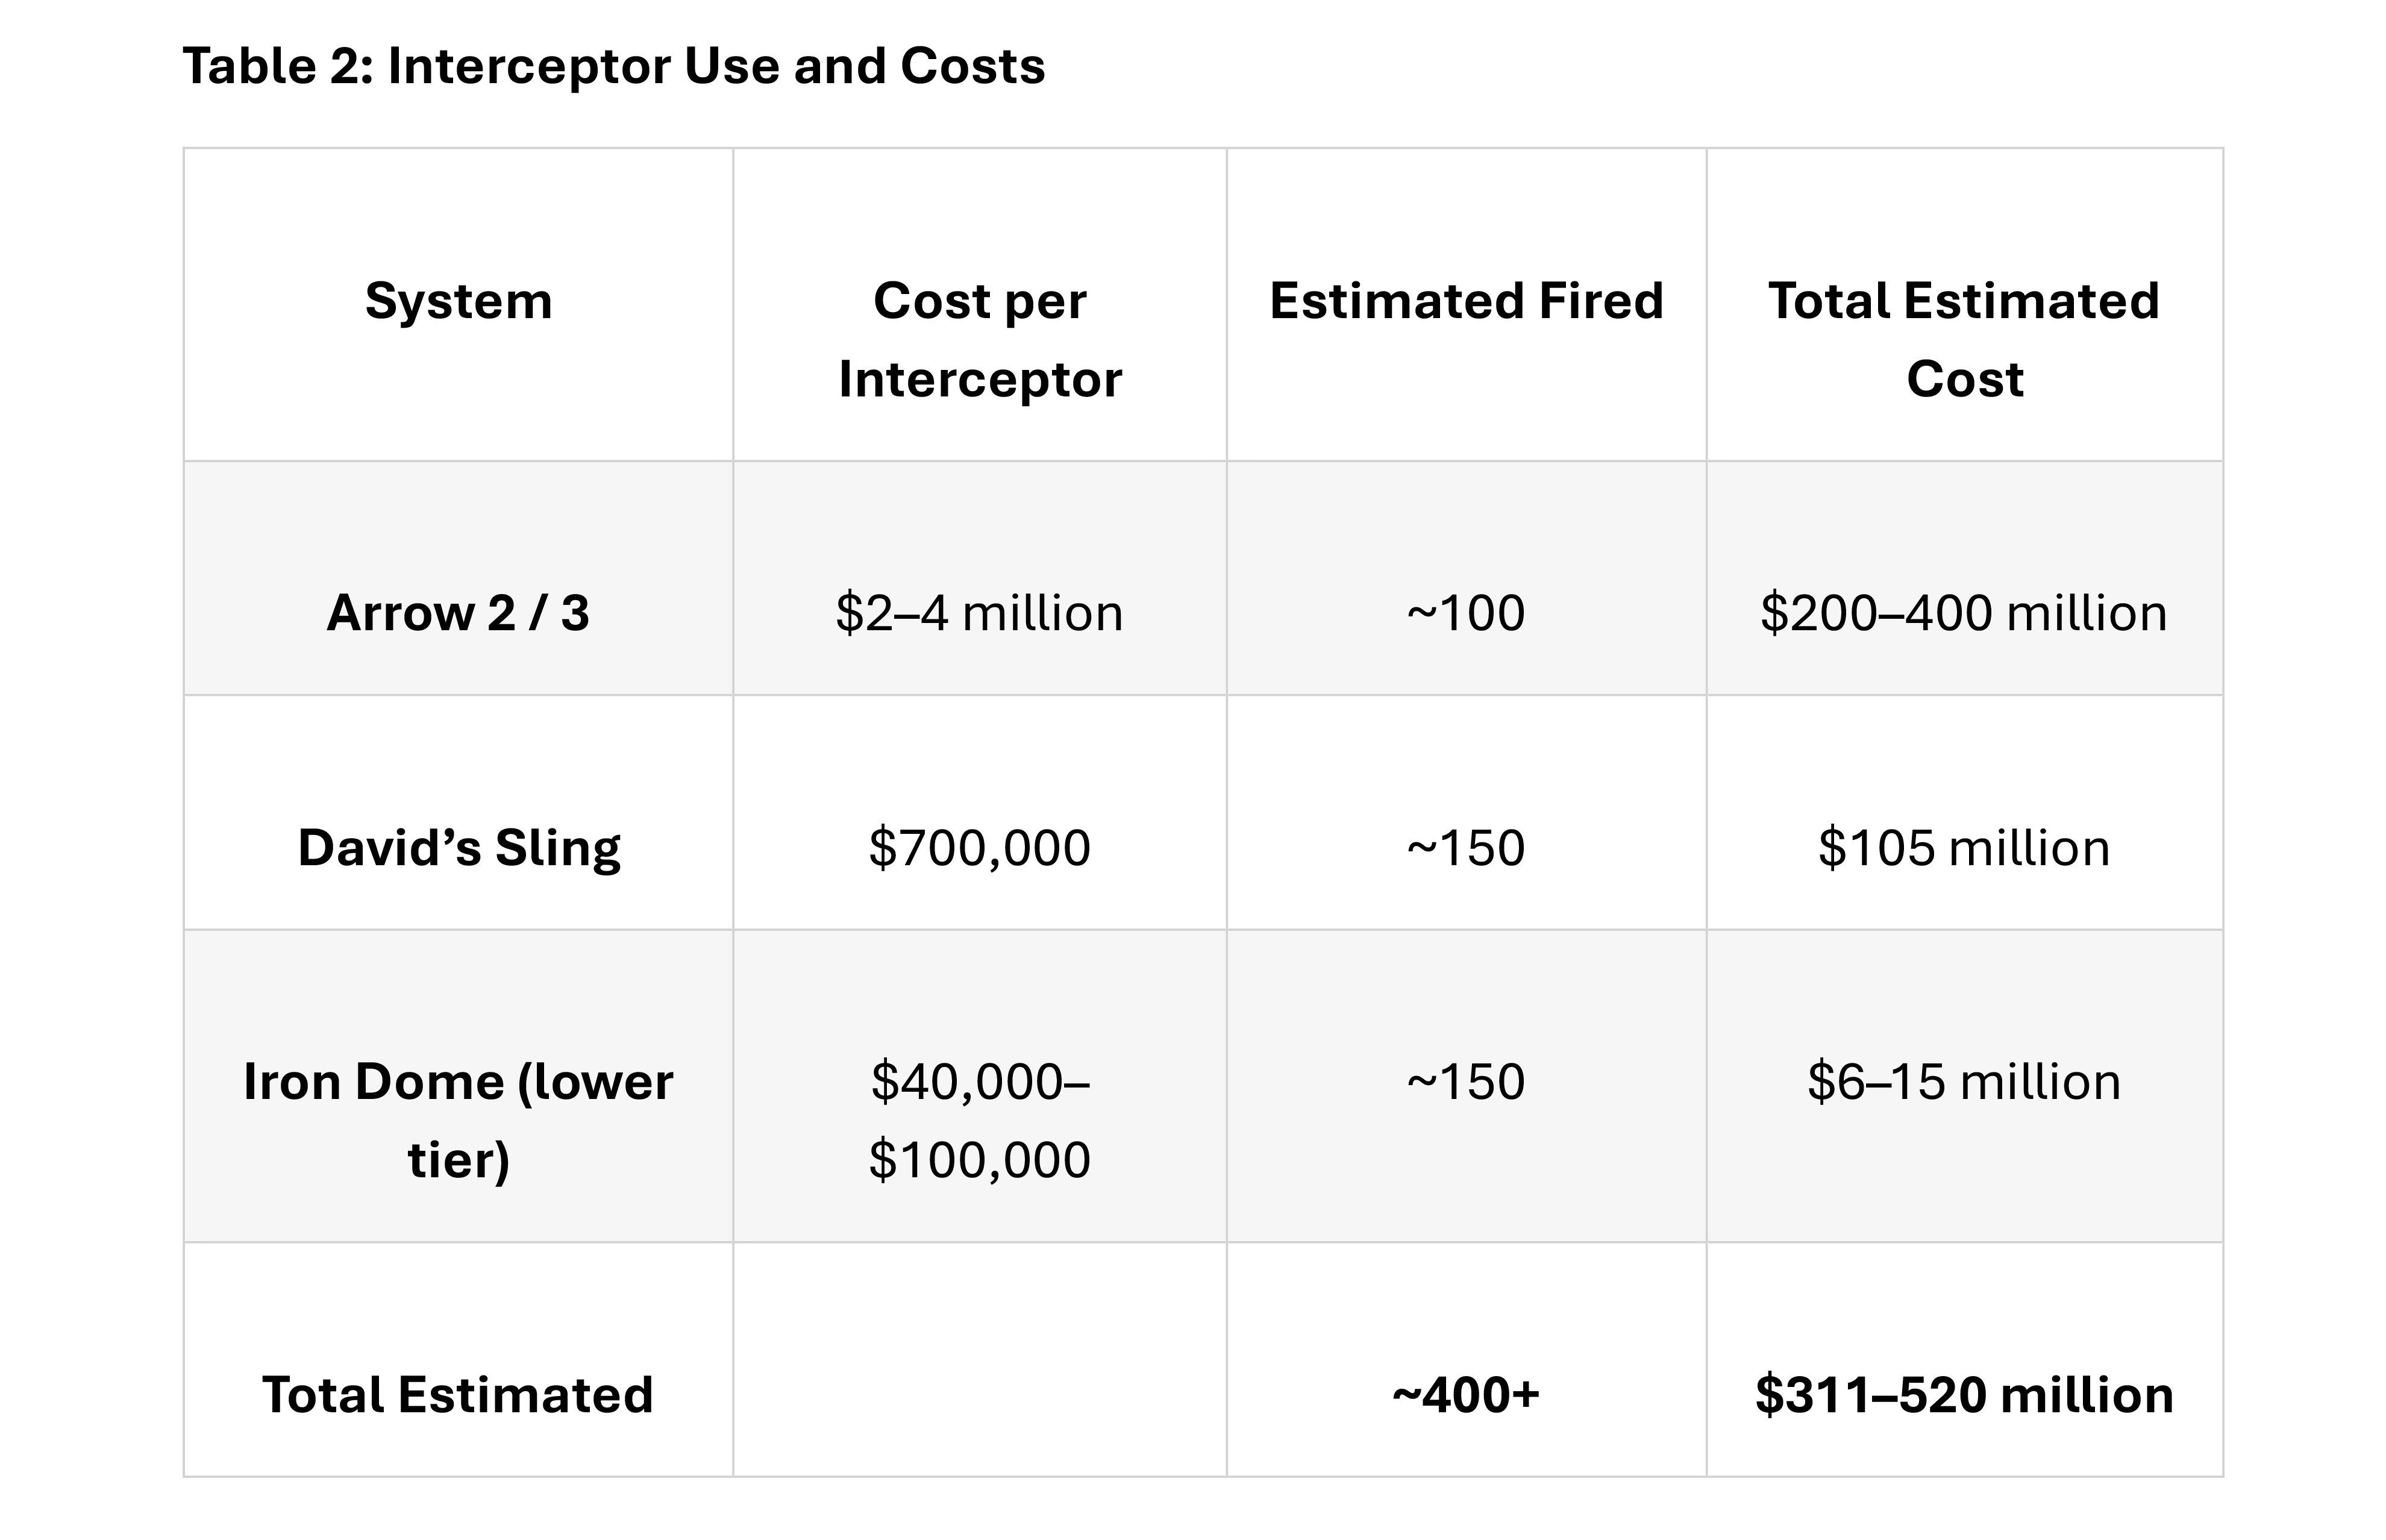The image size is (2386, 1540).
Task: Click the '$6–15 million' total cell
Action: (1964, 1082)
